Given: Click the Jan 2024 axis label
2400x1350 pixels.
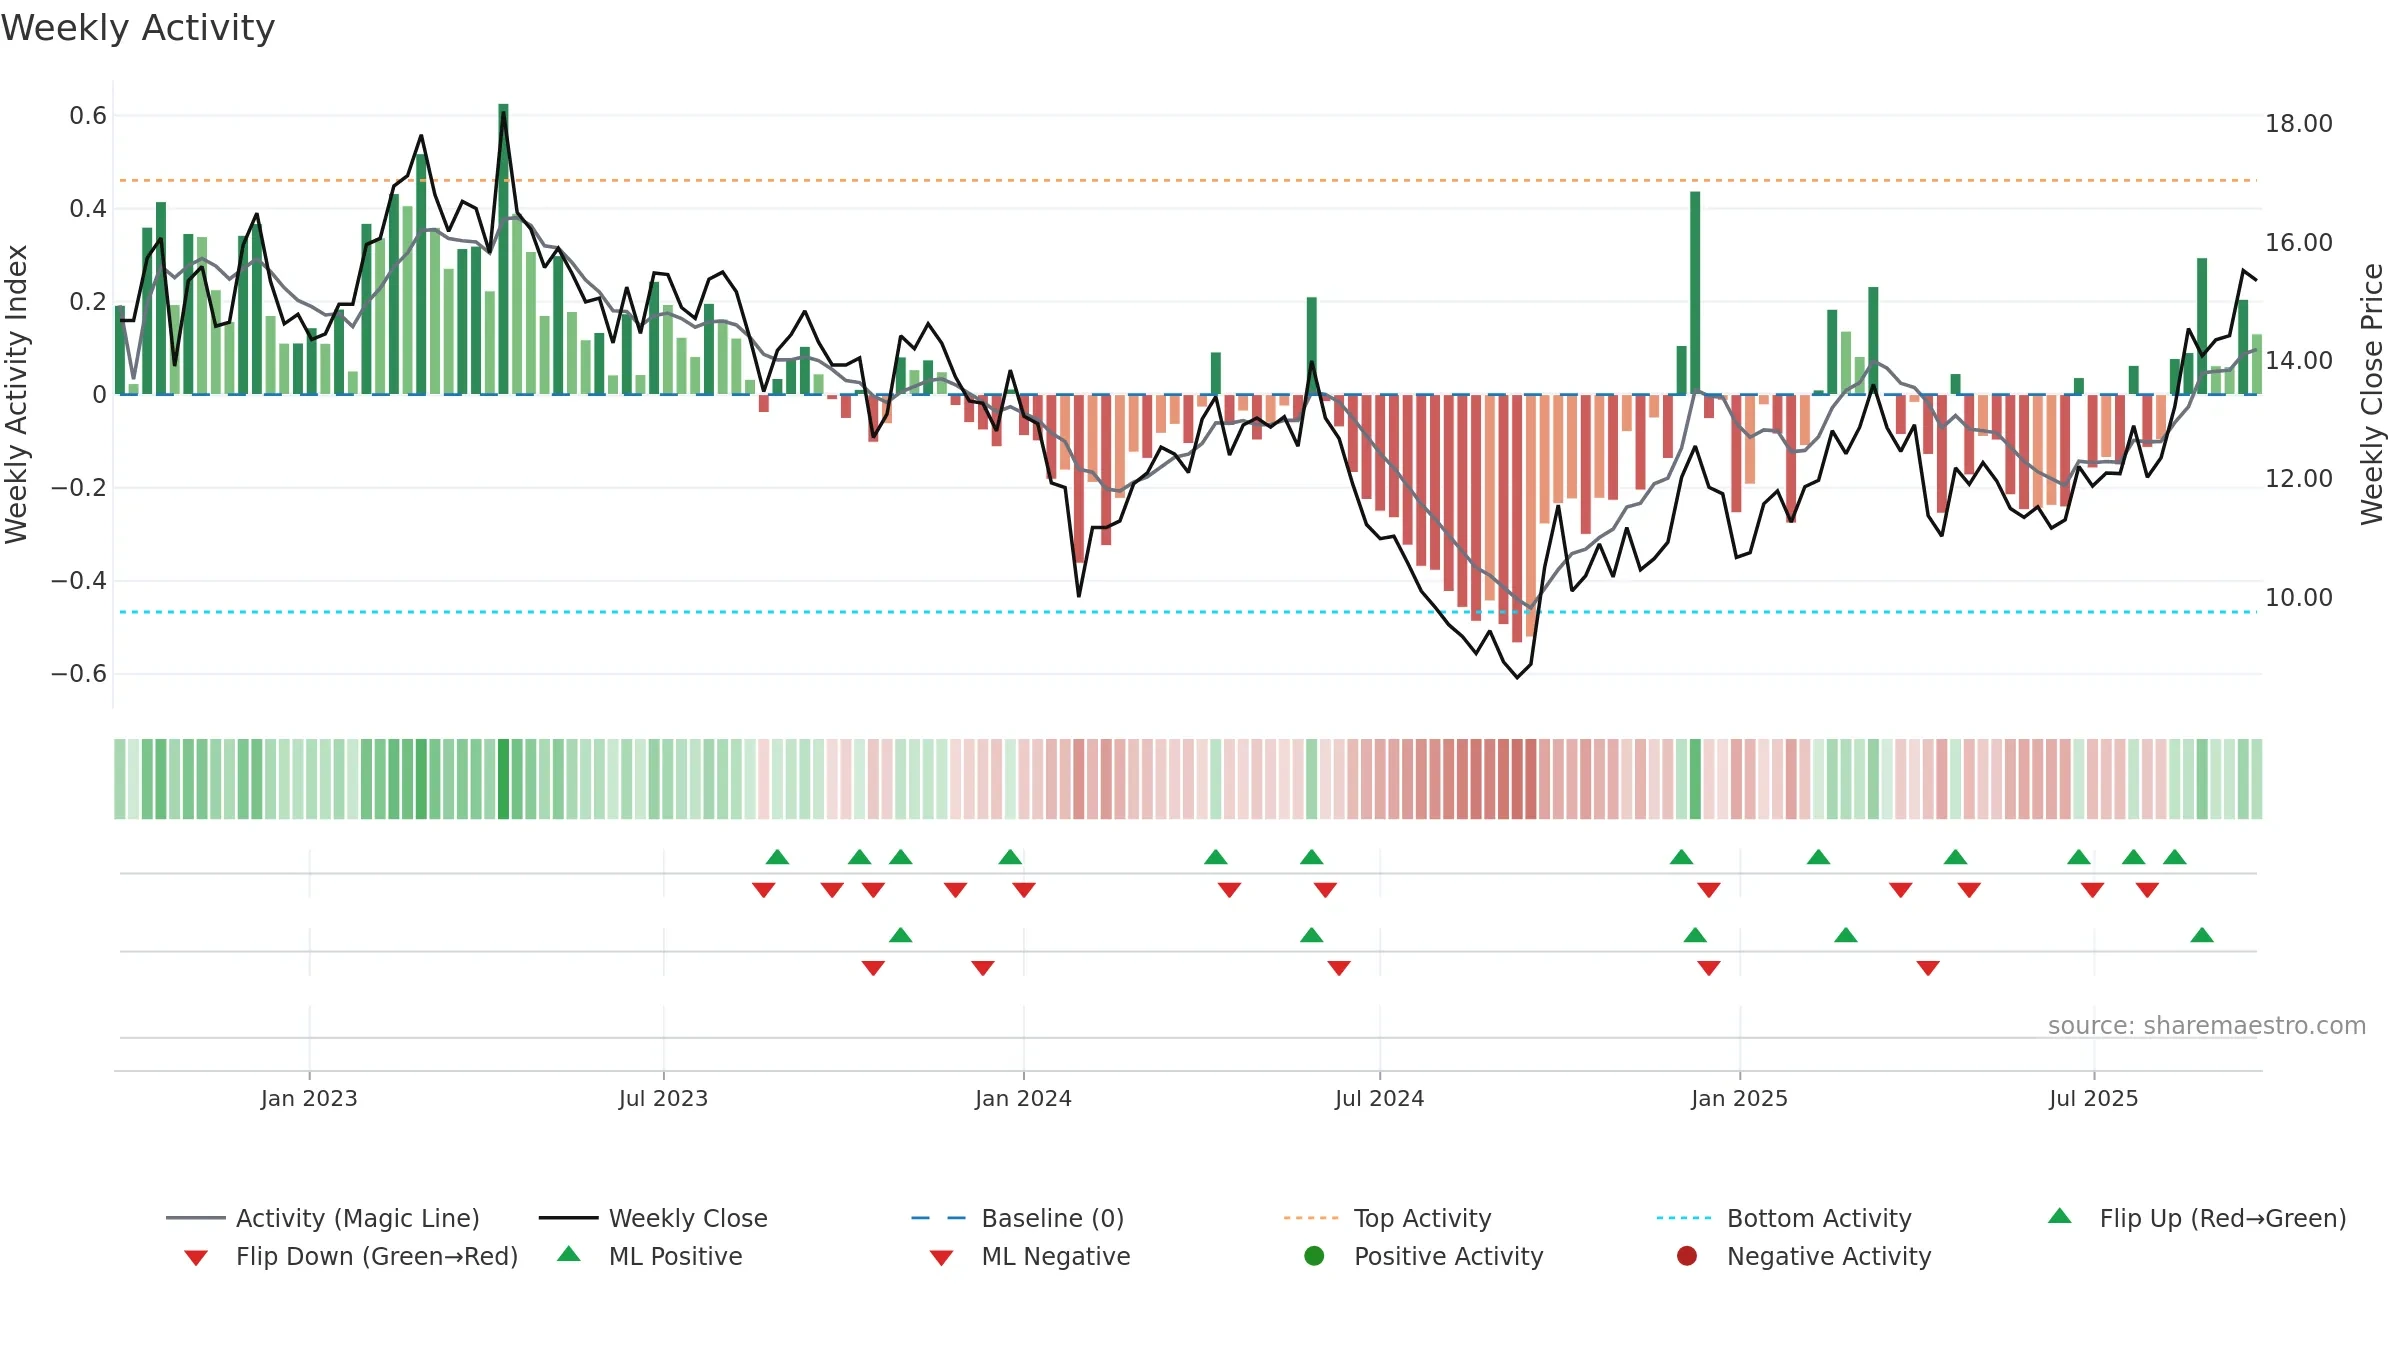Looking at the screenshot, I should (1023, 1098).
